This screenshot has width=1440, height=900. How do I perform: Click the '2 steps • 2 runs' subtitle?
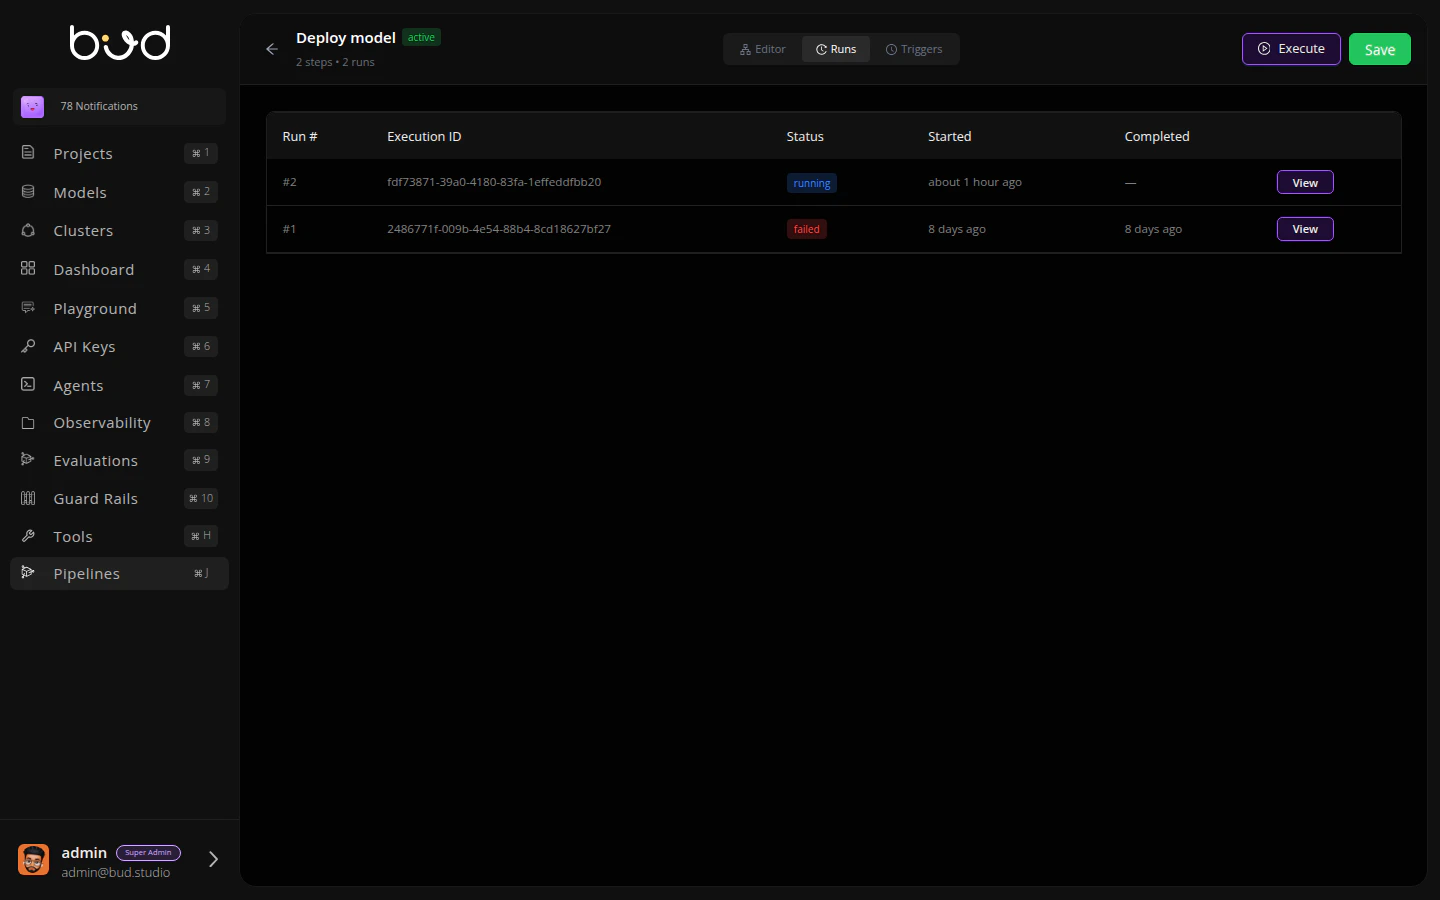click(x=335, y=62)
